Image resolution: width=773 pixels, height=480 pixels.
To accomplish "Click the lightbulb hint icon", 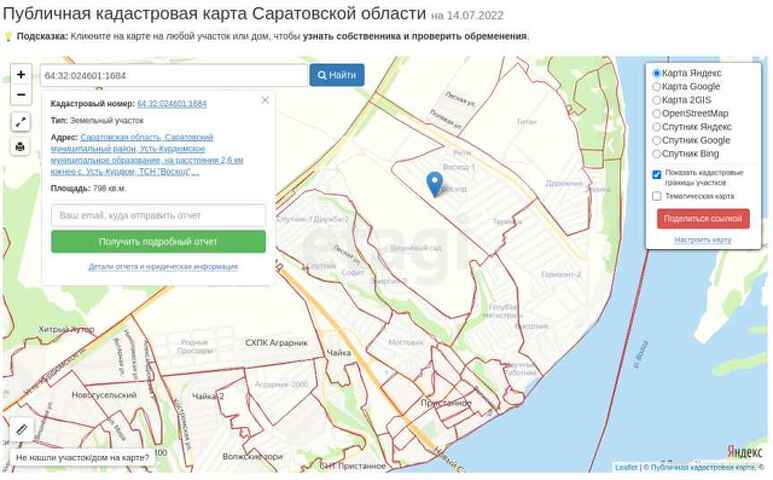I will coord(8,36).
